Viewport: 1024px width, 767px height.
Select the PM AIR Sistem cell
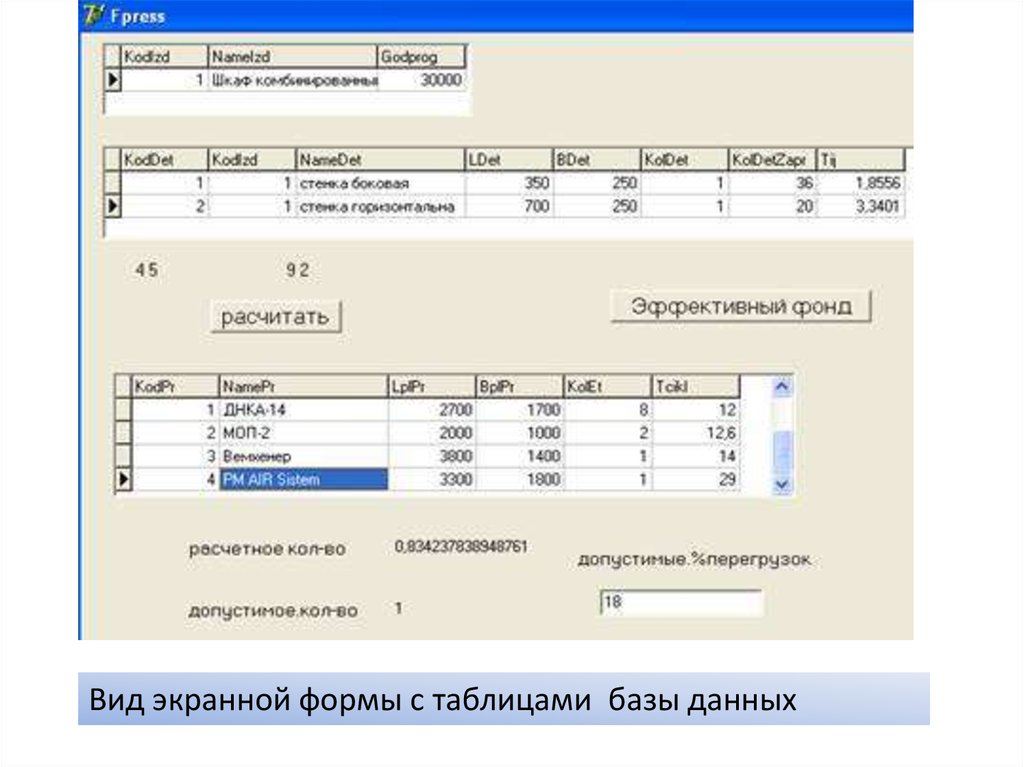click(x=303, y=480)
